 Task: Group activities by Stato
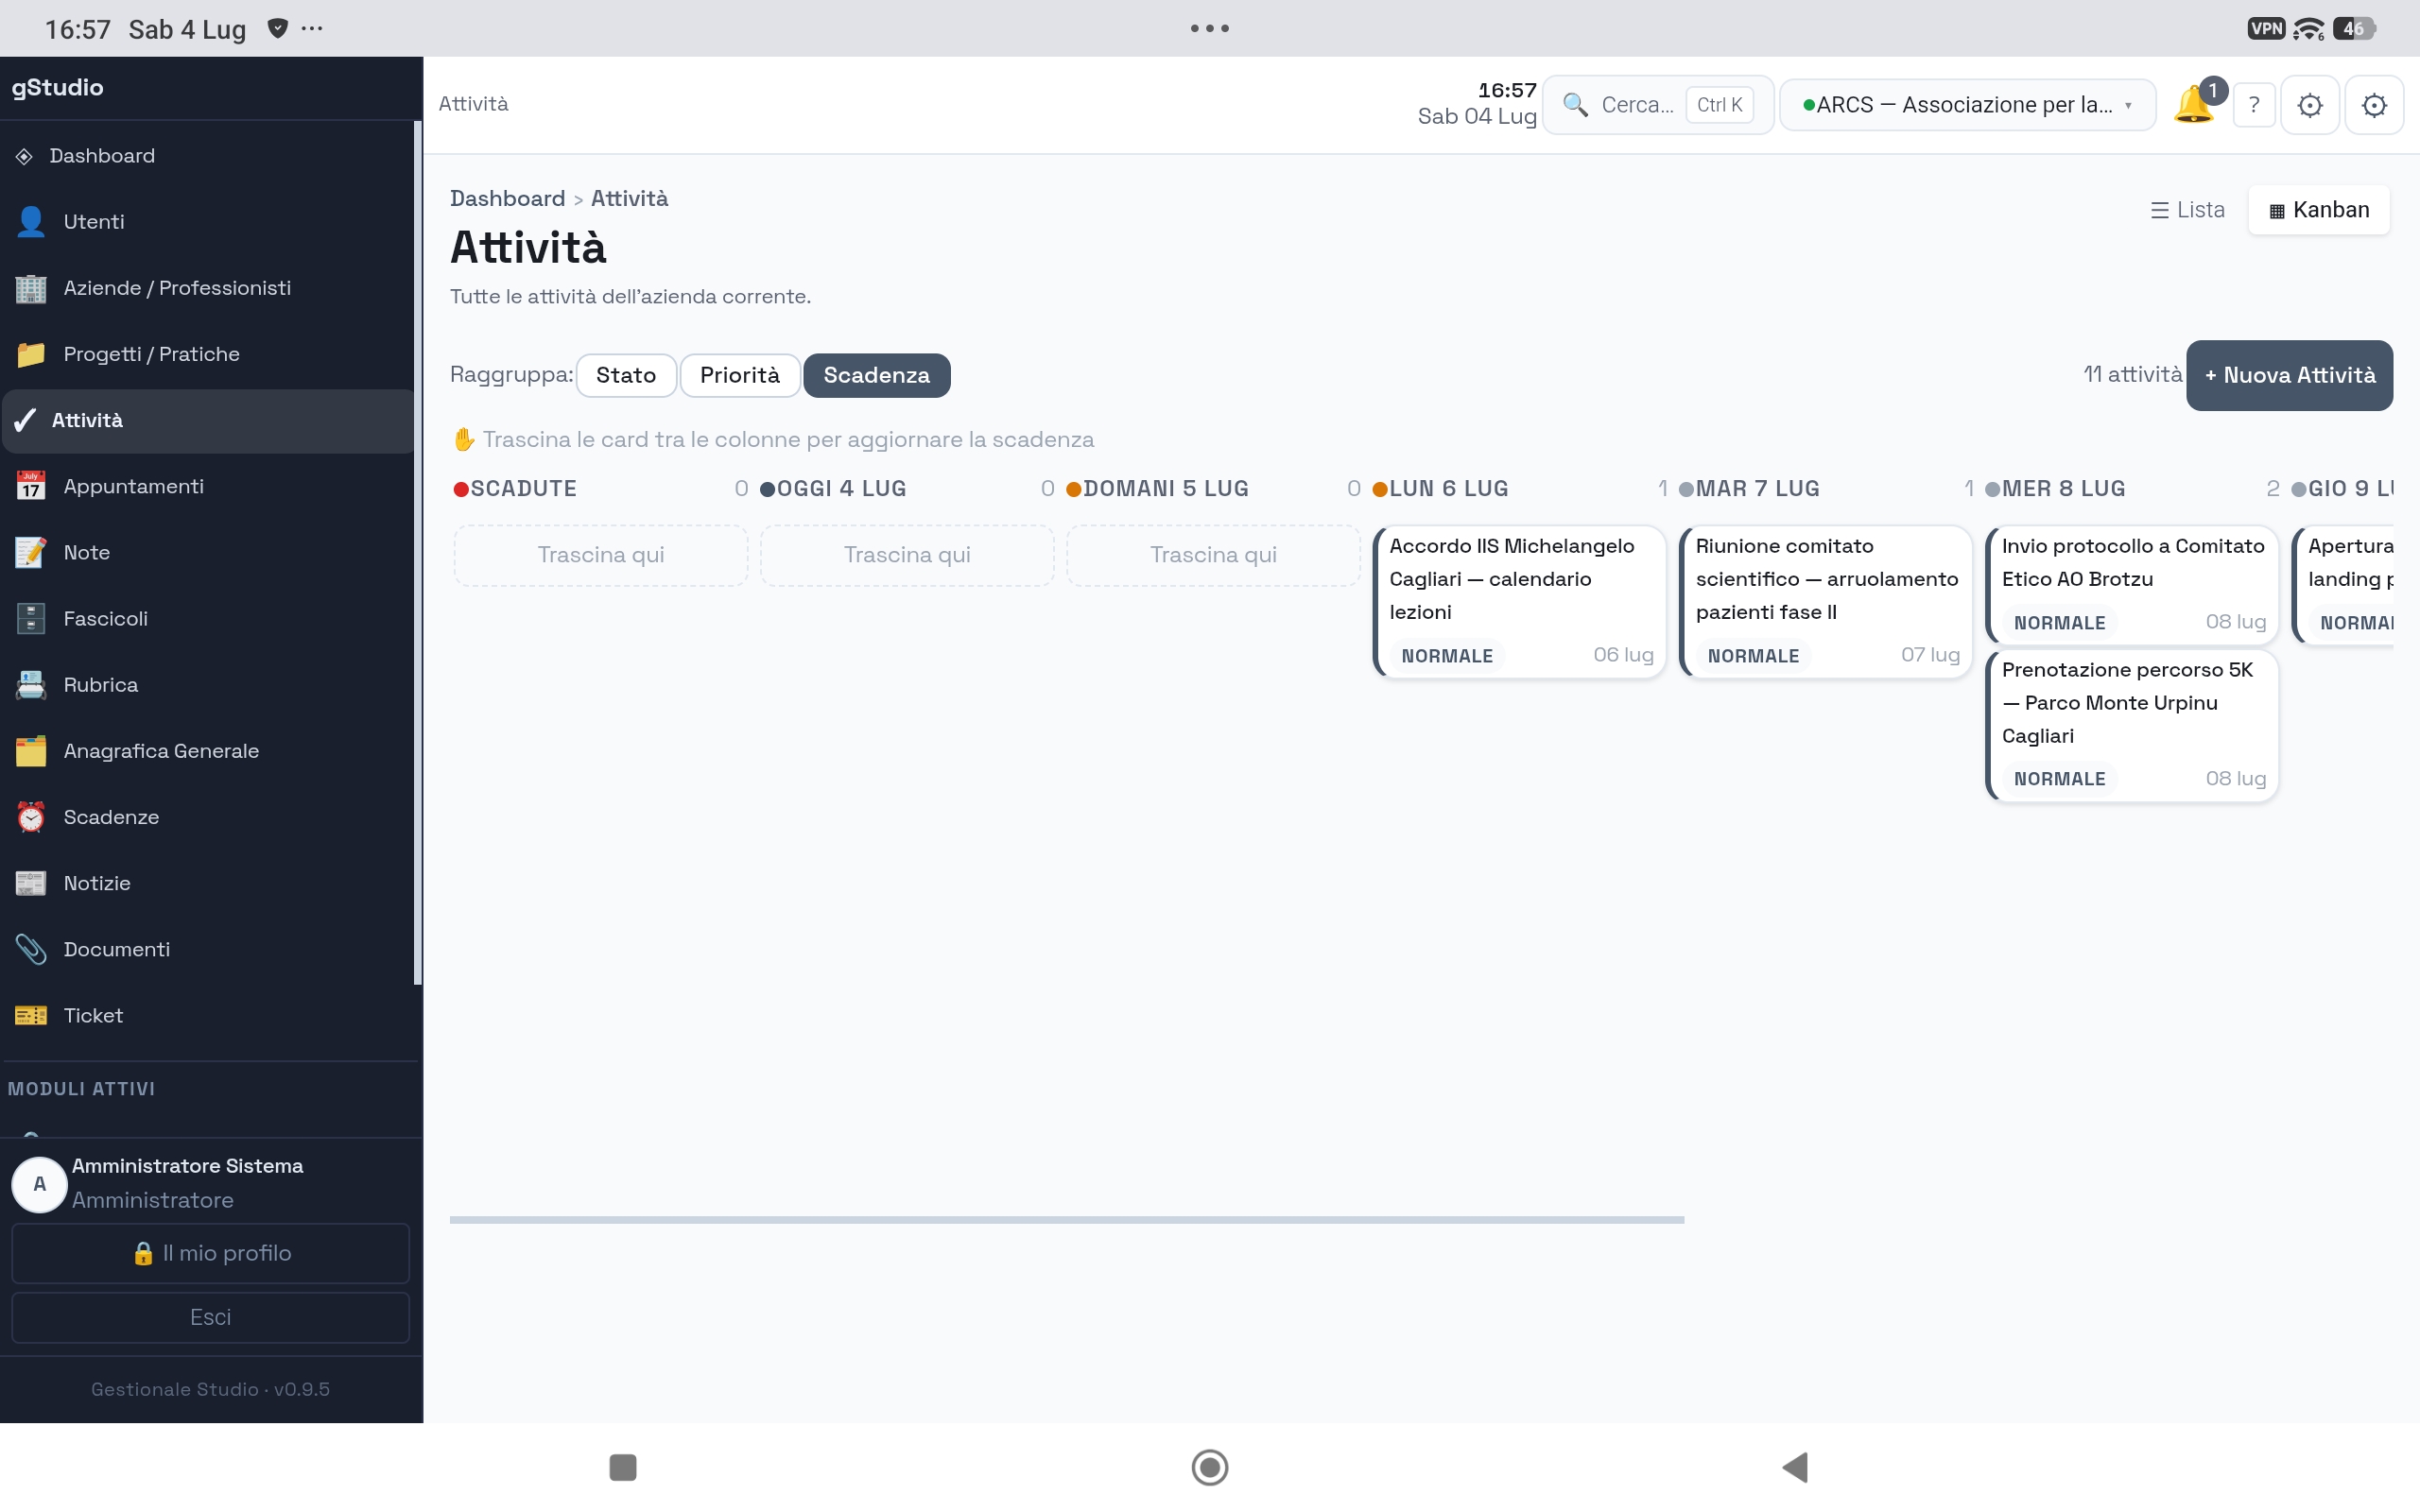click(x=626, y=375)
